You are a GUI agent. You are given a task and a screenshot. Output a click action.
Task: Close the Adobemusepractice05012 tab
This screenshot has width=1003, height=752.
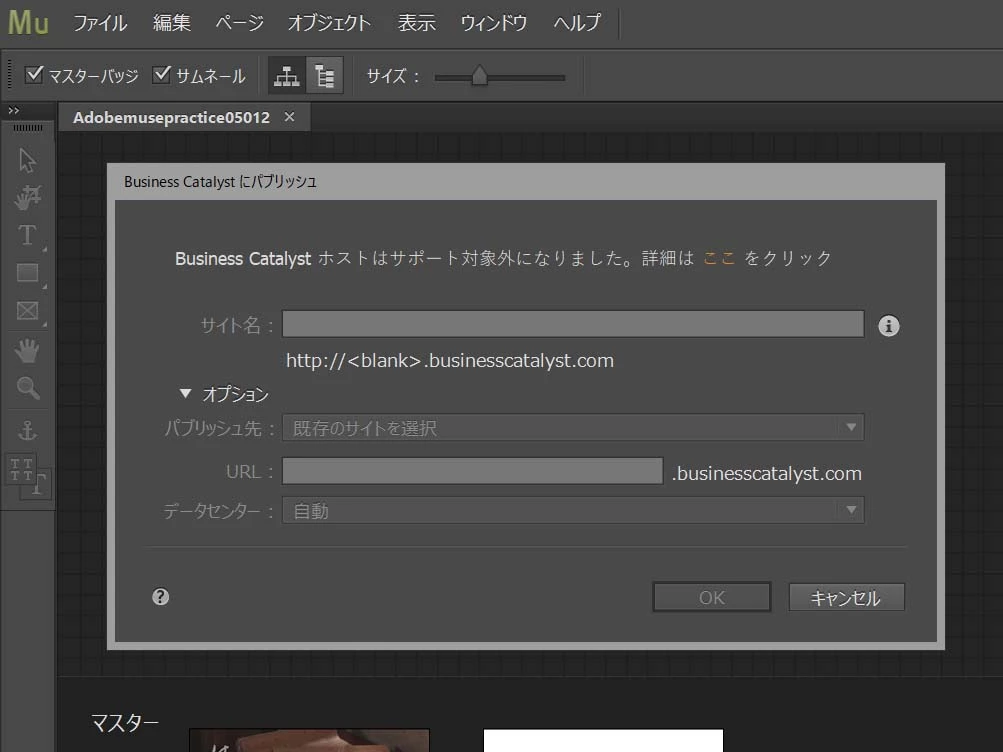pyautogui.click(x=289, y=117)
